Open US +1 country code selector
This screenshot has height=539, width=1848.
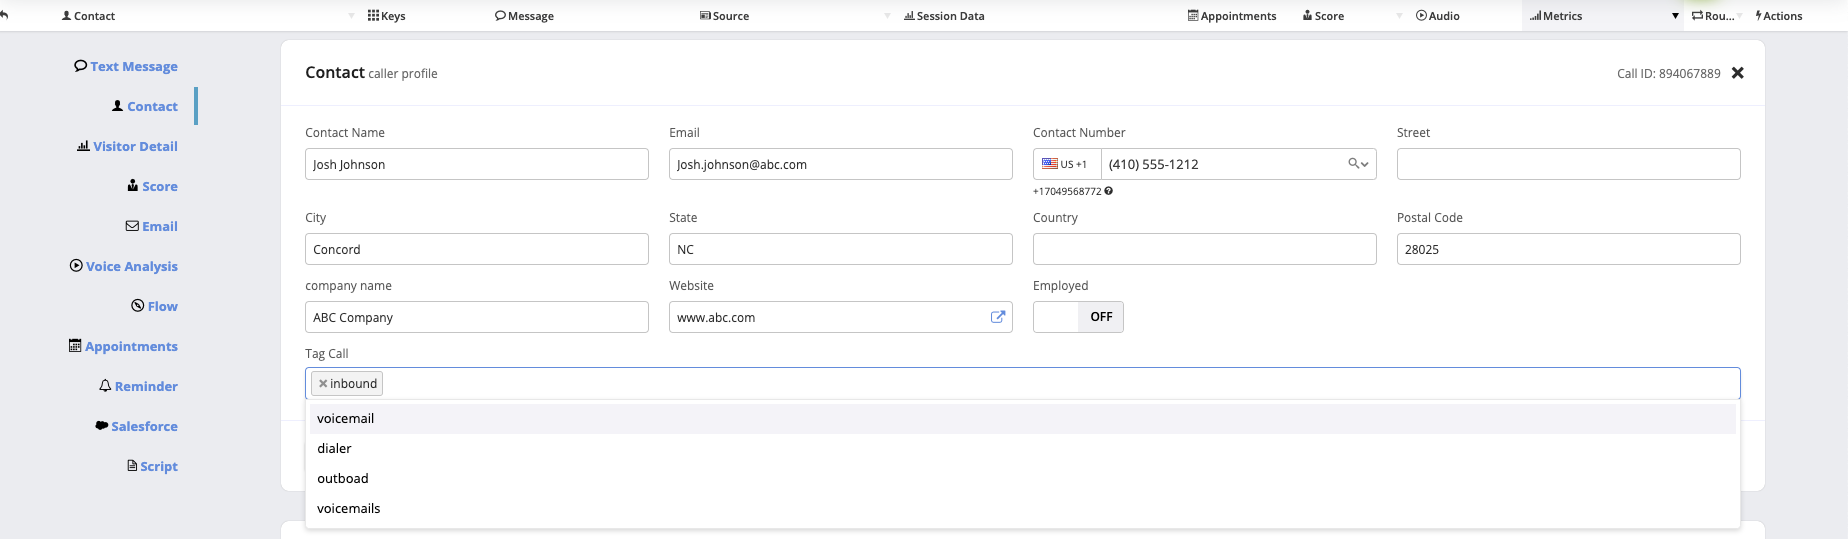[1066, 164]
